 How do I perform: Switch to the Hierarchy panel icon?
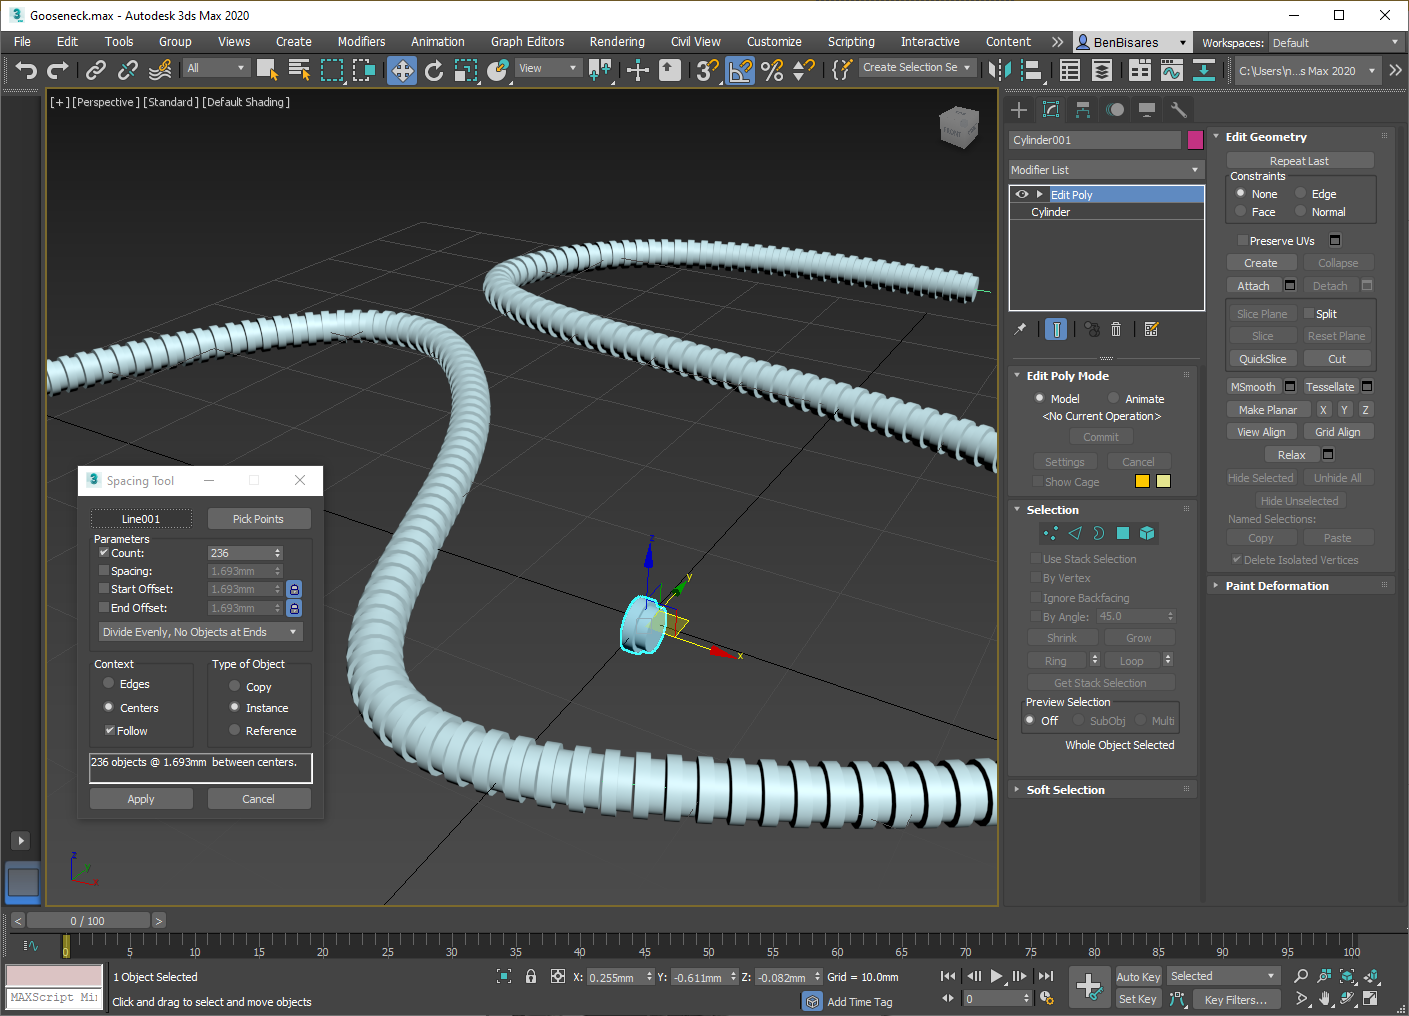point(1083,109)
